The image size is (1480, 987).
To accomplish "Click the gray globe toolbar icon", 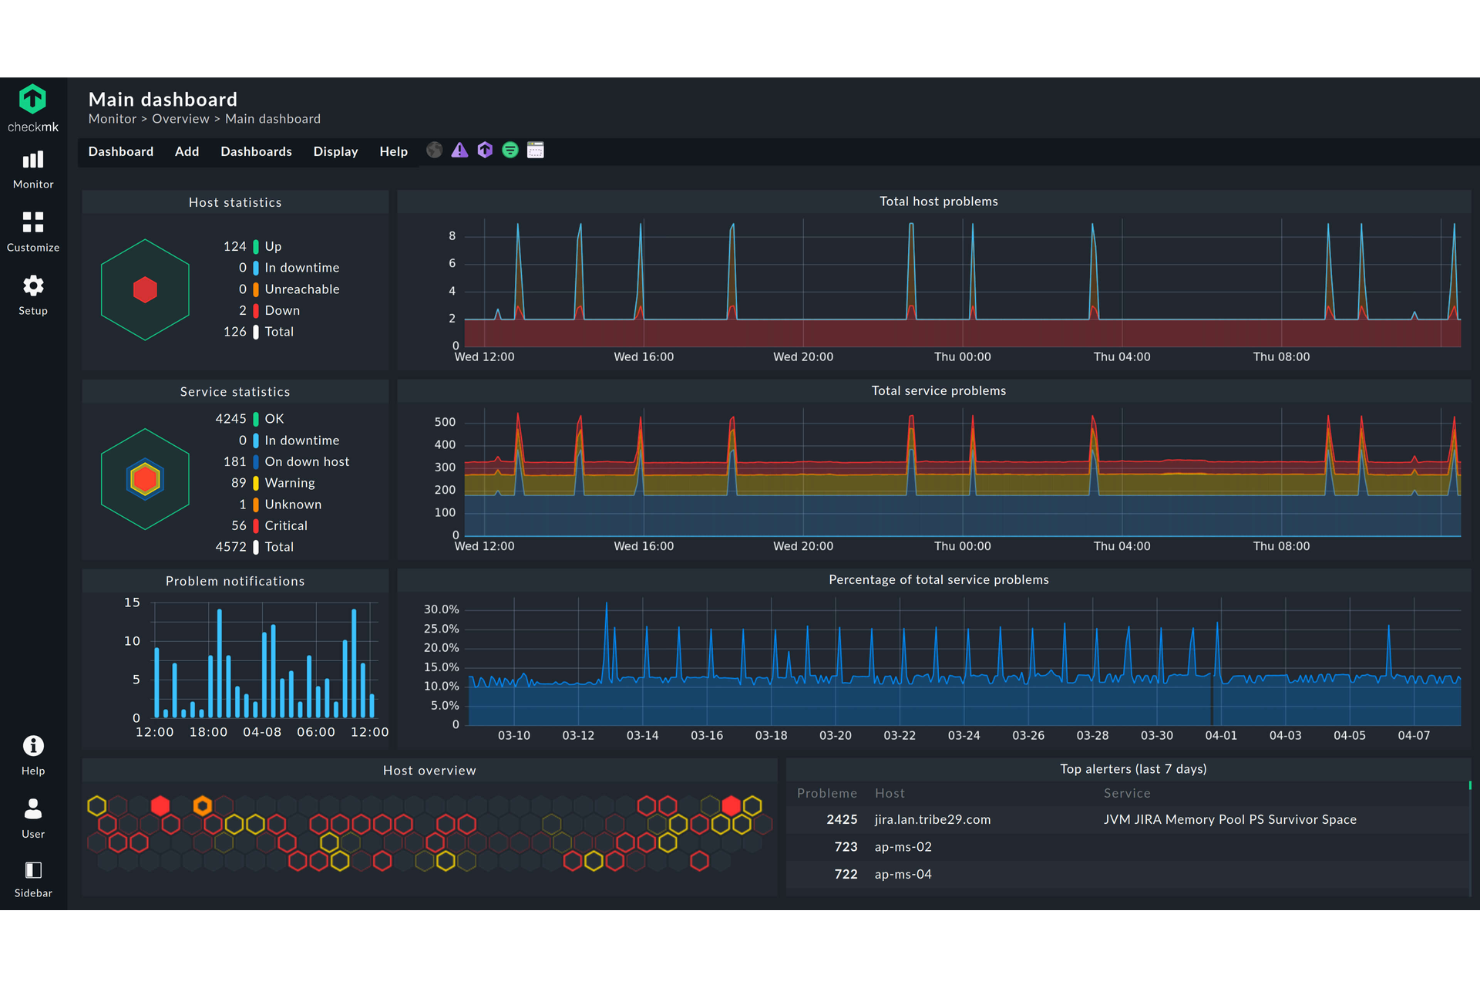I will (x=434, y=150).
